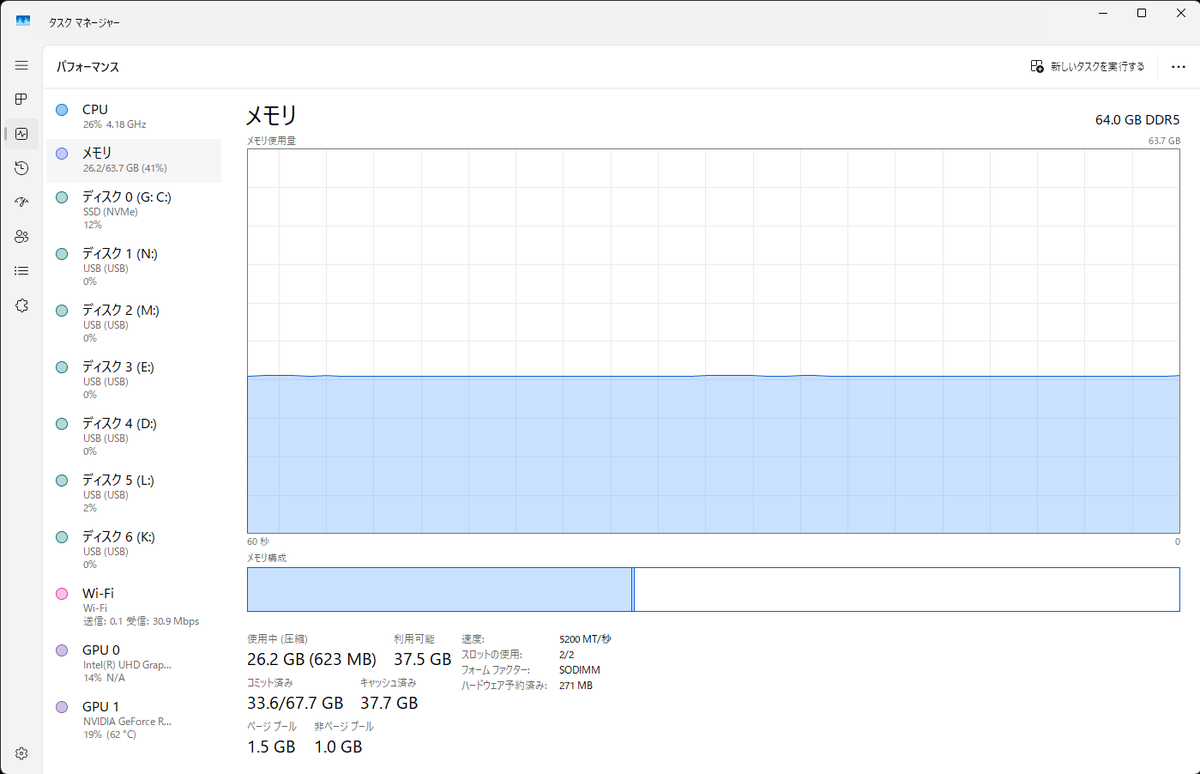Open the Startup apps gauge icon
The height and width of the screenshot is (774, 1200).
pyautogui.click(x=21, y=202)
